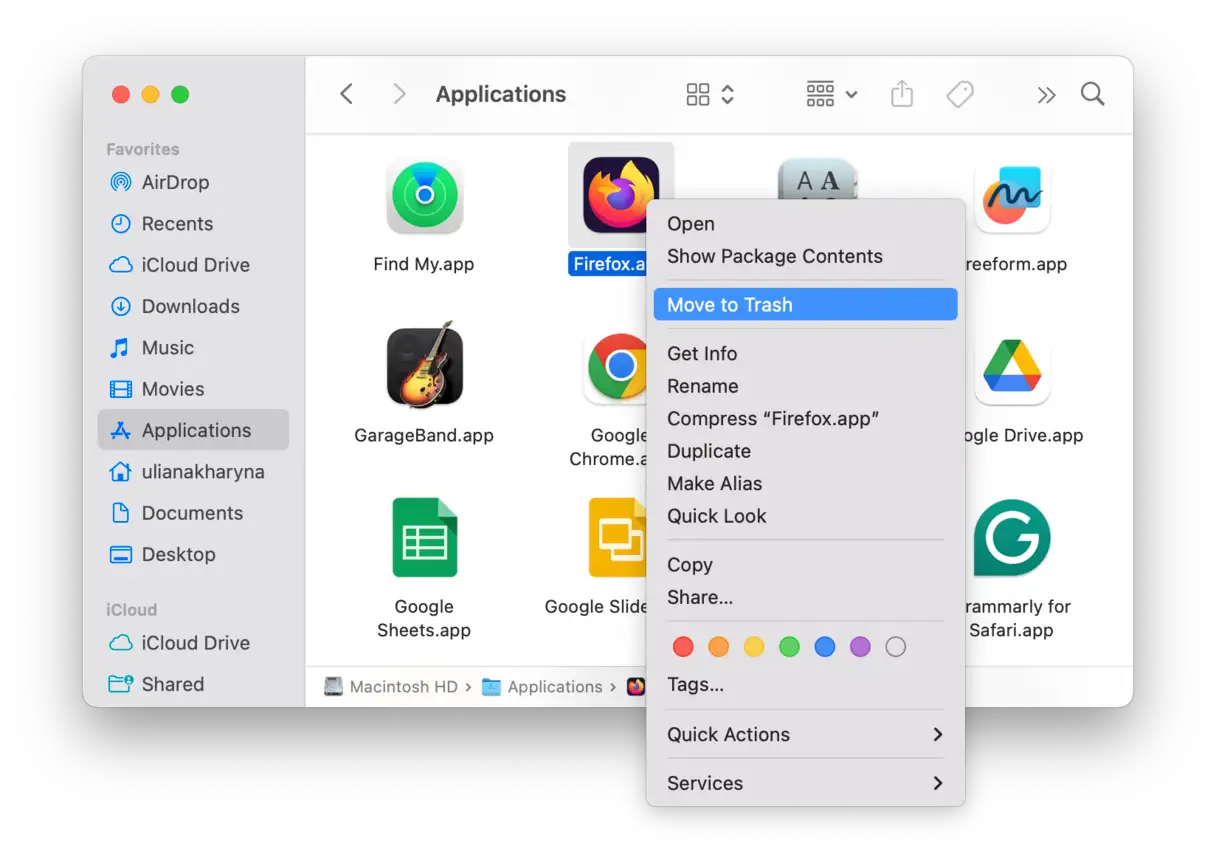
Task: Click the Edit Tags toolbar icon
Action: point(960,95)
